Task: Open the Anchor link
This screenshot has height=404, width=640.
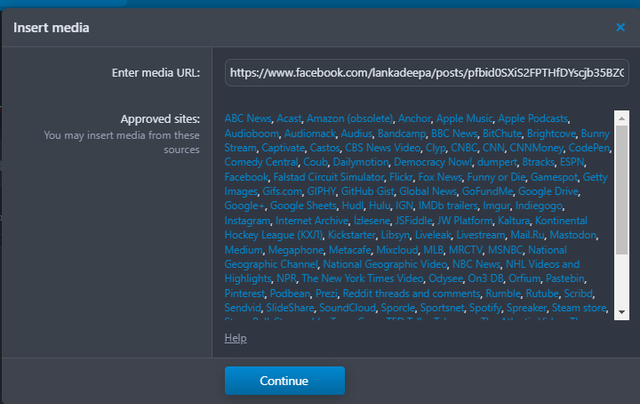Action: click(x=414, y=118)
